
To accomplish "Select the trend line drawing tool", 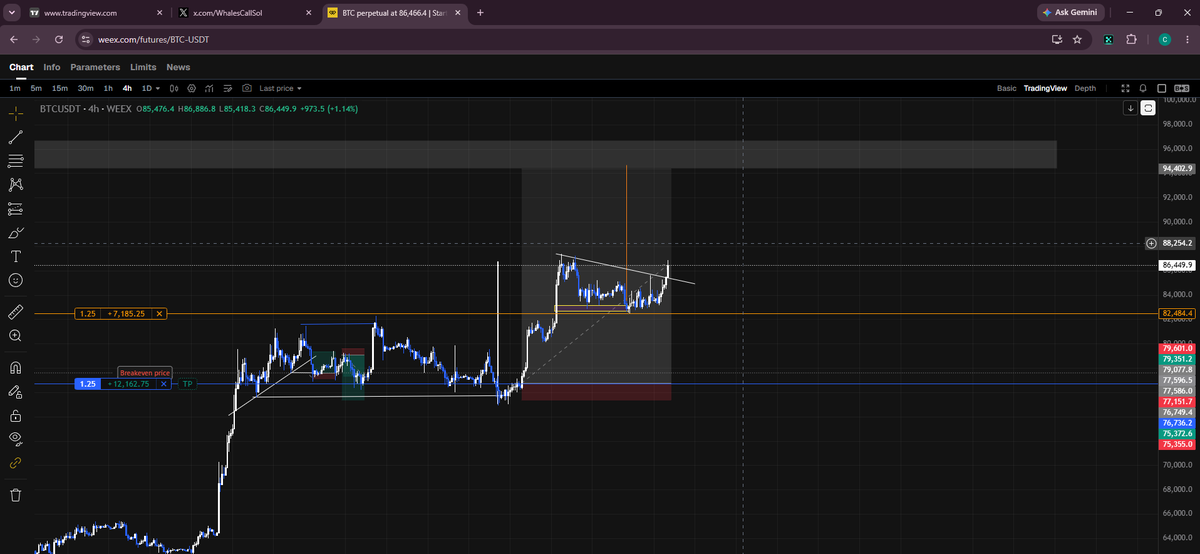I will click(x=15, y=136).
